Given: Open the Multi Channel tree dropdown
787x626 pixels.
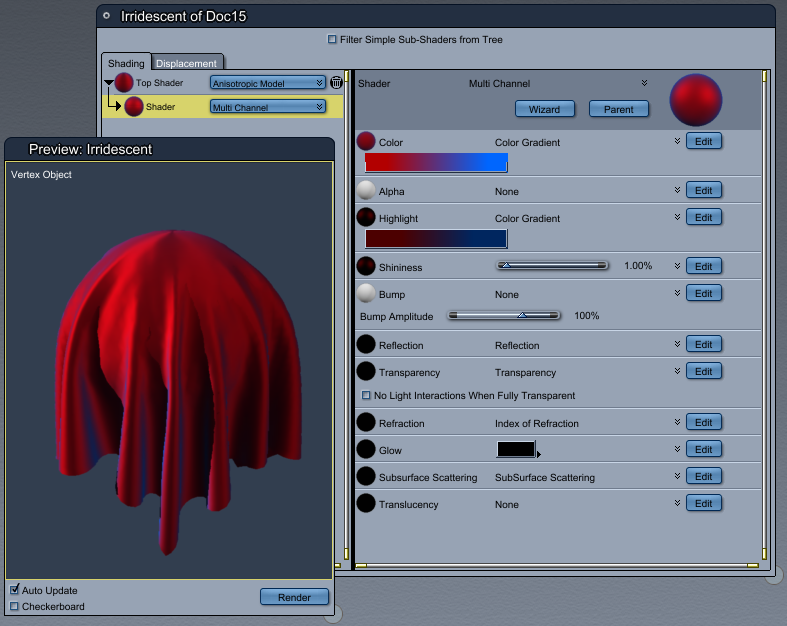Looking at the screenshot, I should point(268,107).
